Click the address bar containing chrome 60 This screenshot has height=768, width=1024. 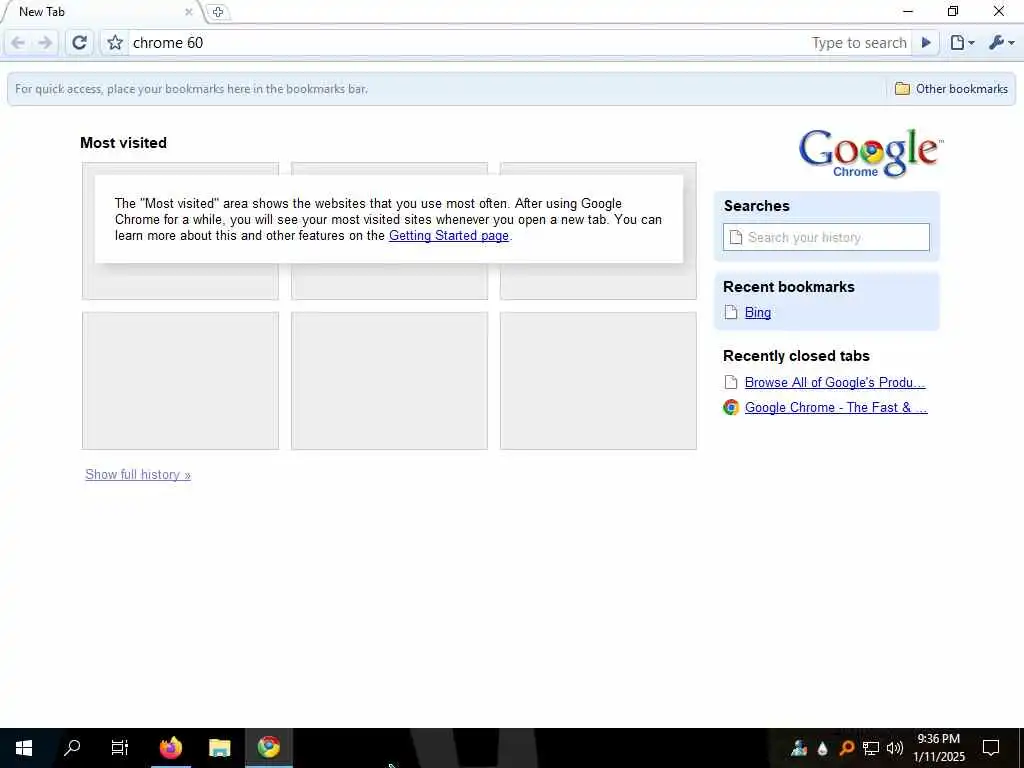coord(467,43)
